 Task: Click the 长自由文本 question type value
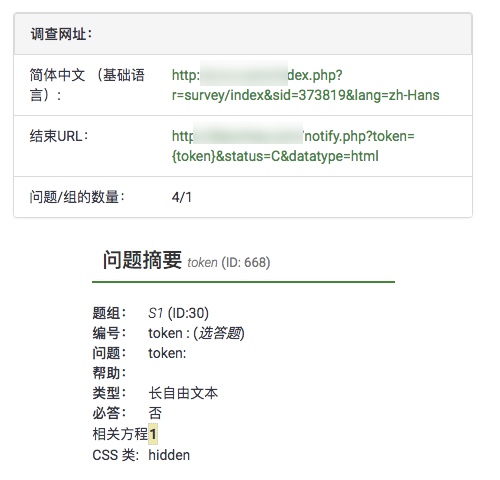[183, 393]
